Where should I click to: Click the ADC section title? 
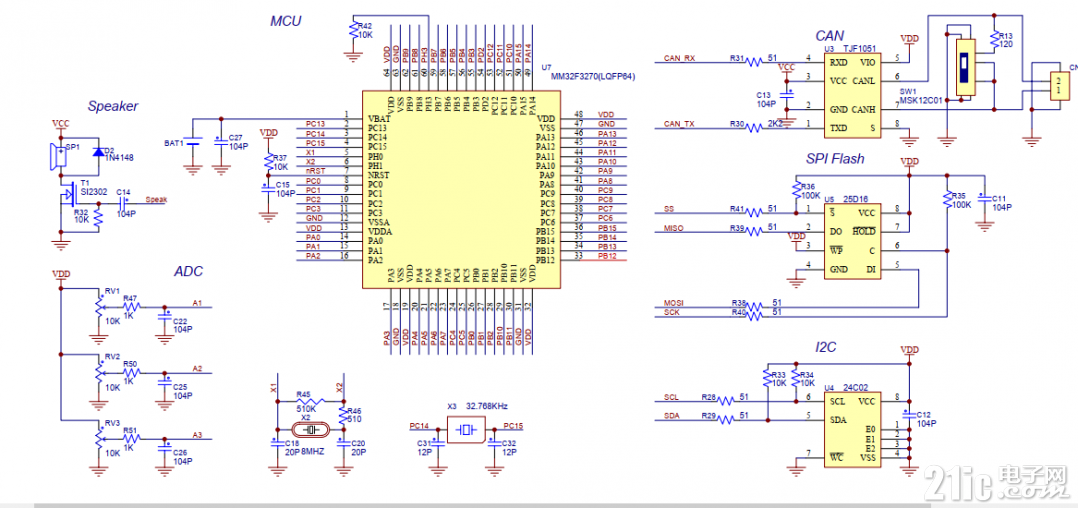click(188, 271)
